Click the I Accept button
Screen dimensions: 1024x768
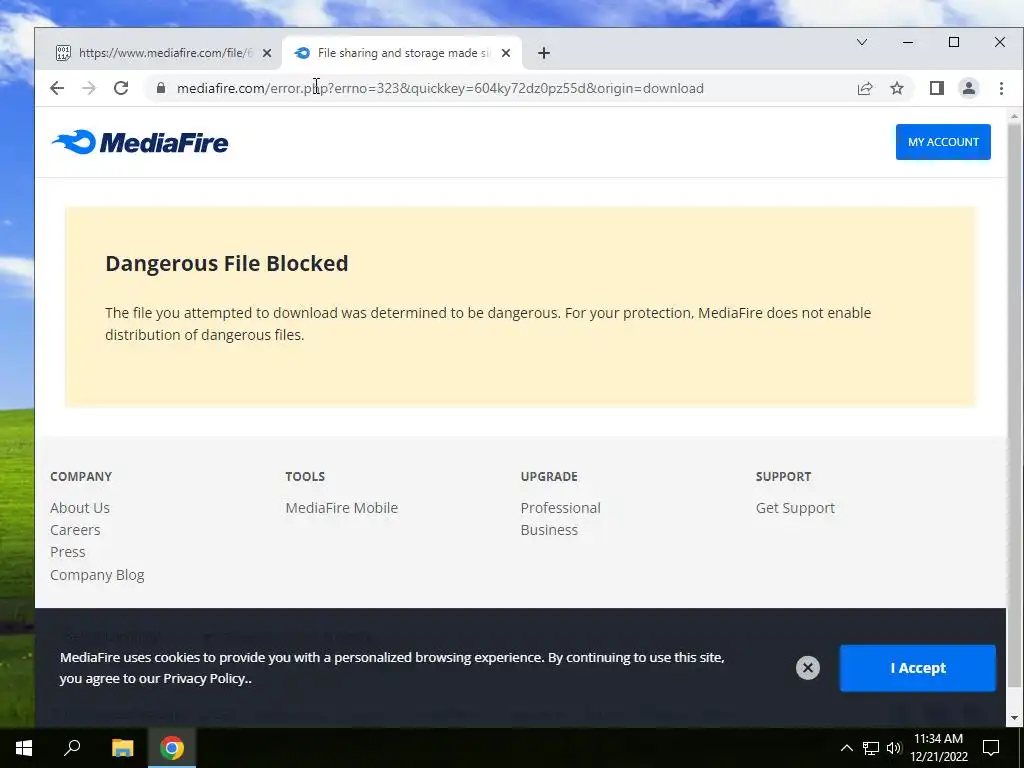(918, 668)
